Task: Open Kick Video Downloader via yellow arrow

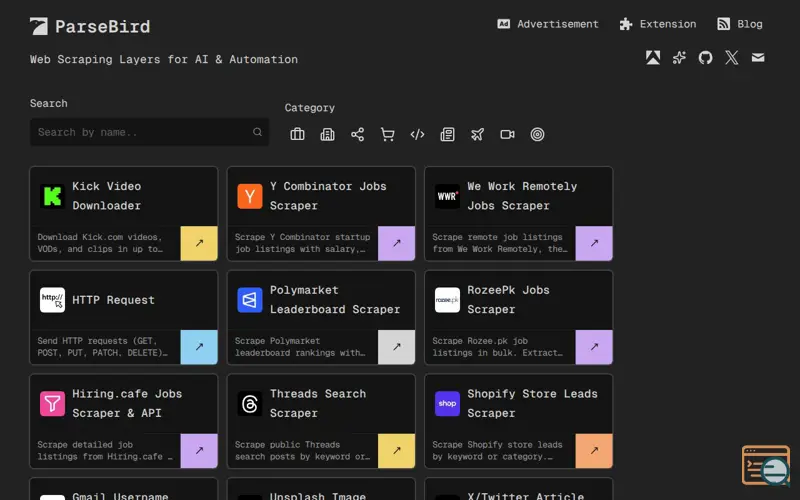Action: (199, 243)
